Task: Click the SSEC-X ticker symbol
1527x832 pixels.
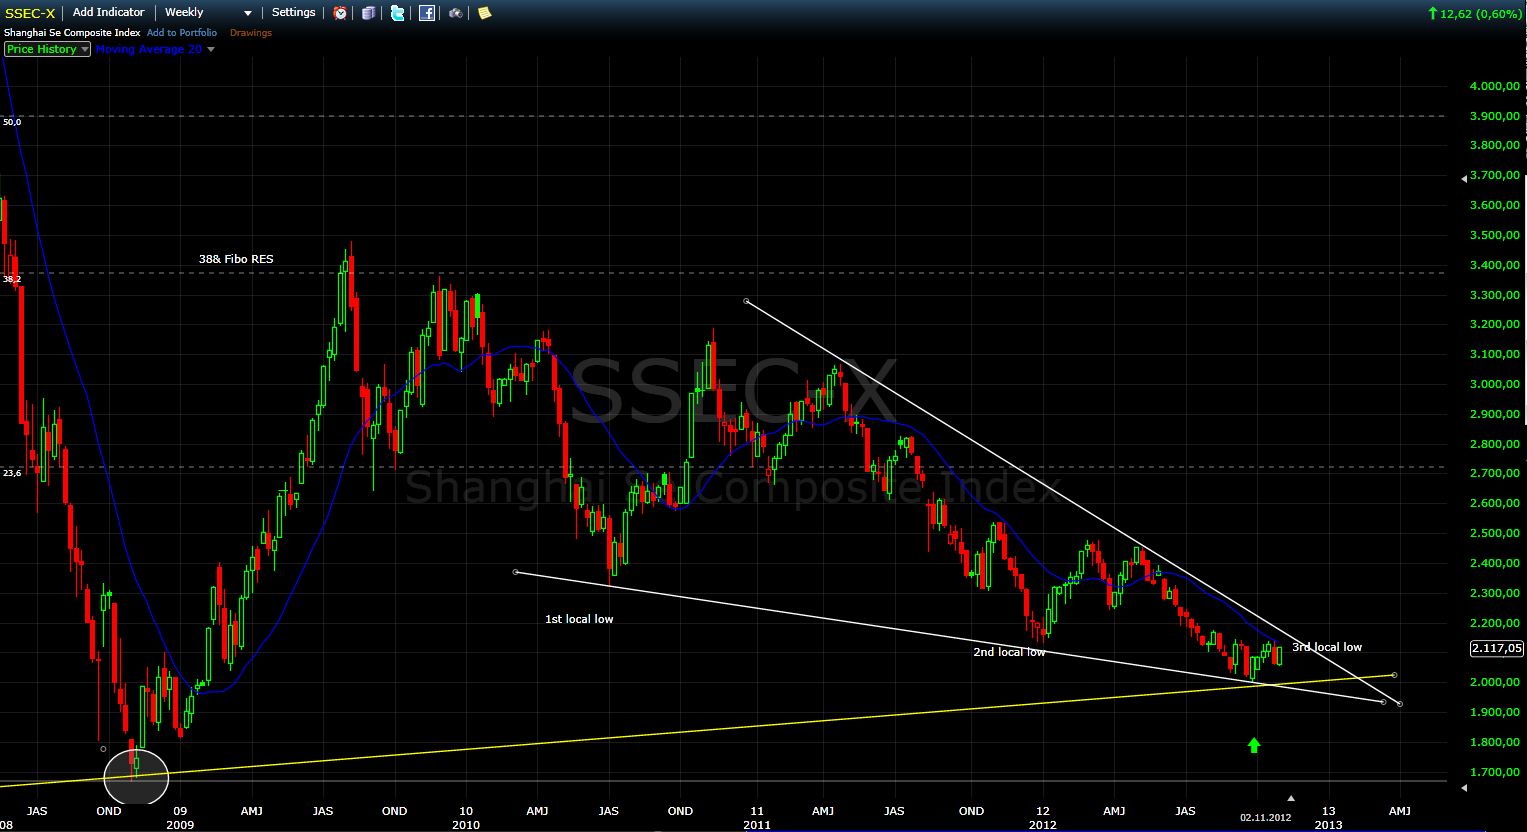Action: [30, 13]
